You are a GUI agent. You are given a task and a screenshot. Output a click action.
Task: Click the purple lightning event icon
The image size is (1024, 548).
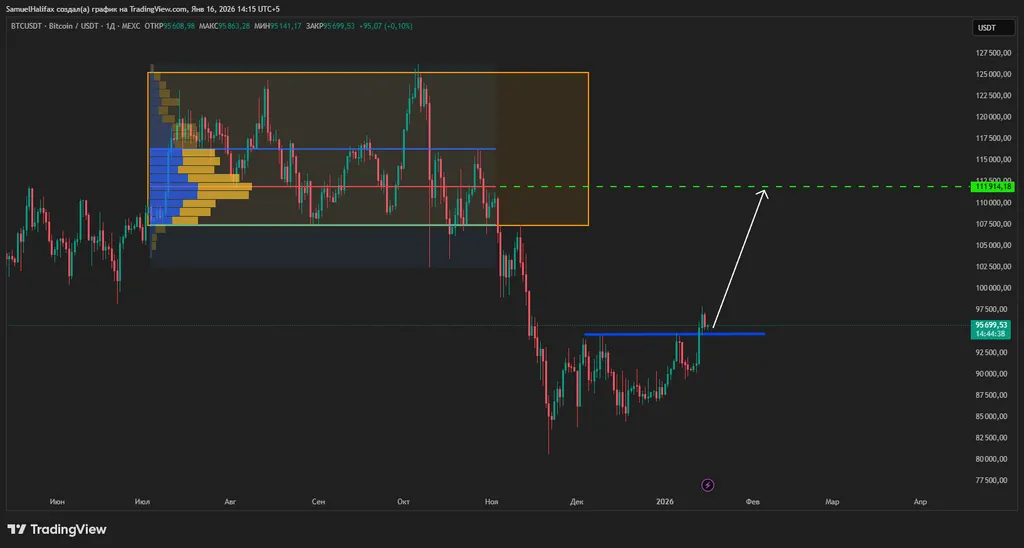[x=708, y=485]
